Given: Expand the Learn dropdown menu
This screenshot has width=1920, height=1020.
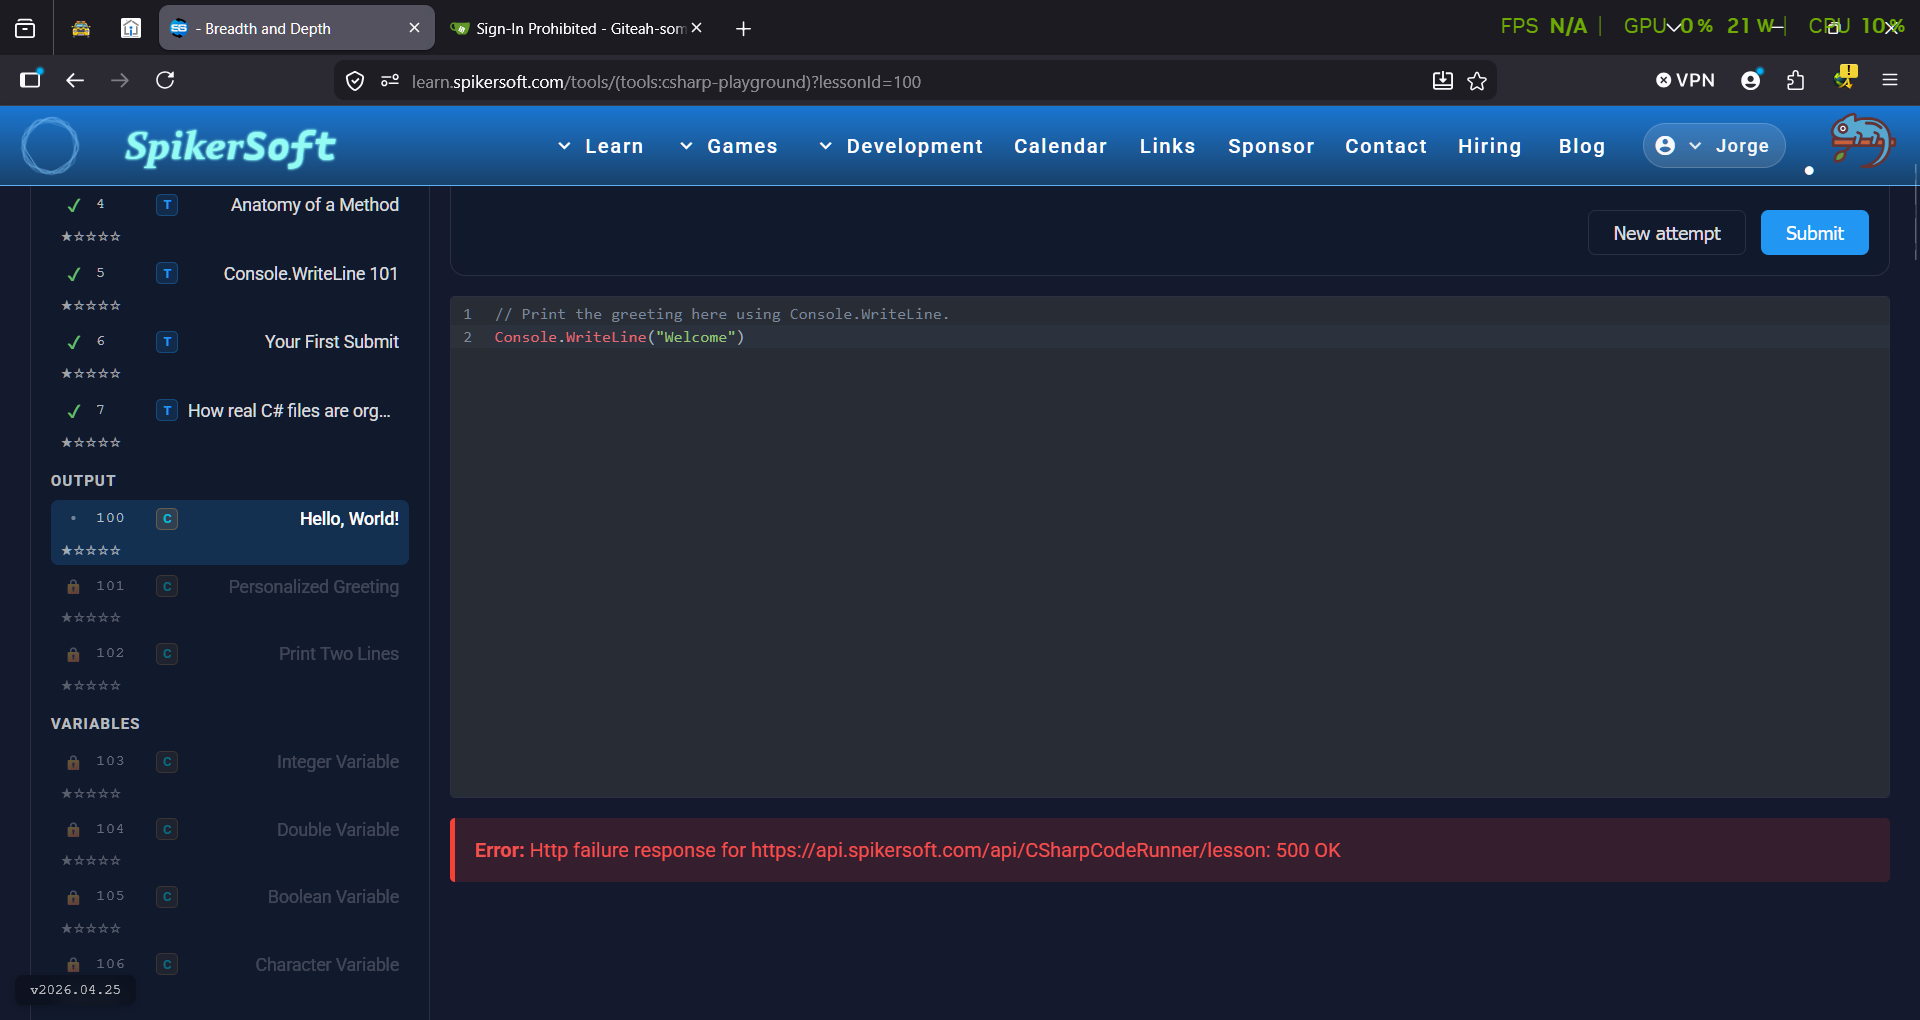Looking at the screenshot, I should (600, 146).
